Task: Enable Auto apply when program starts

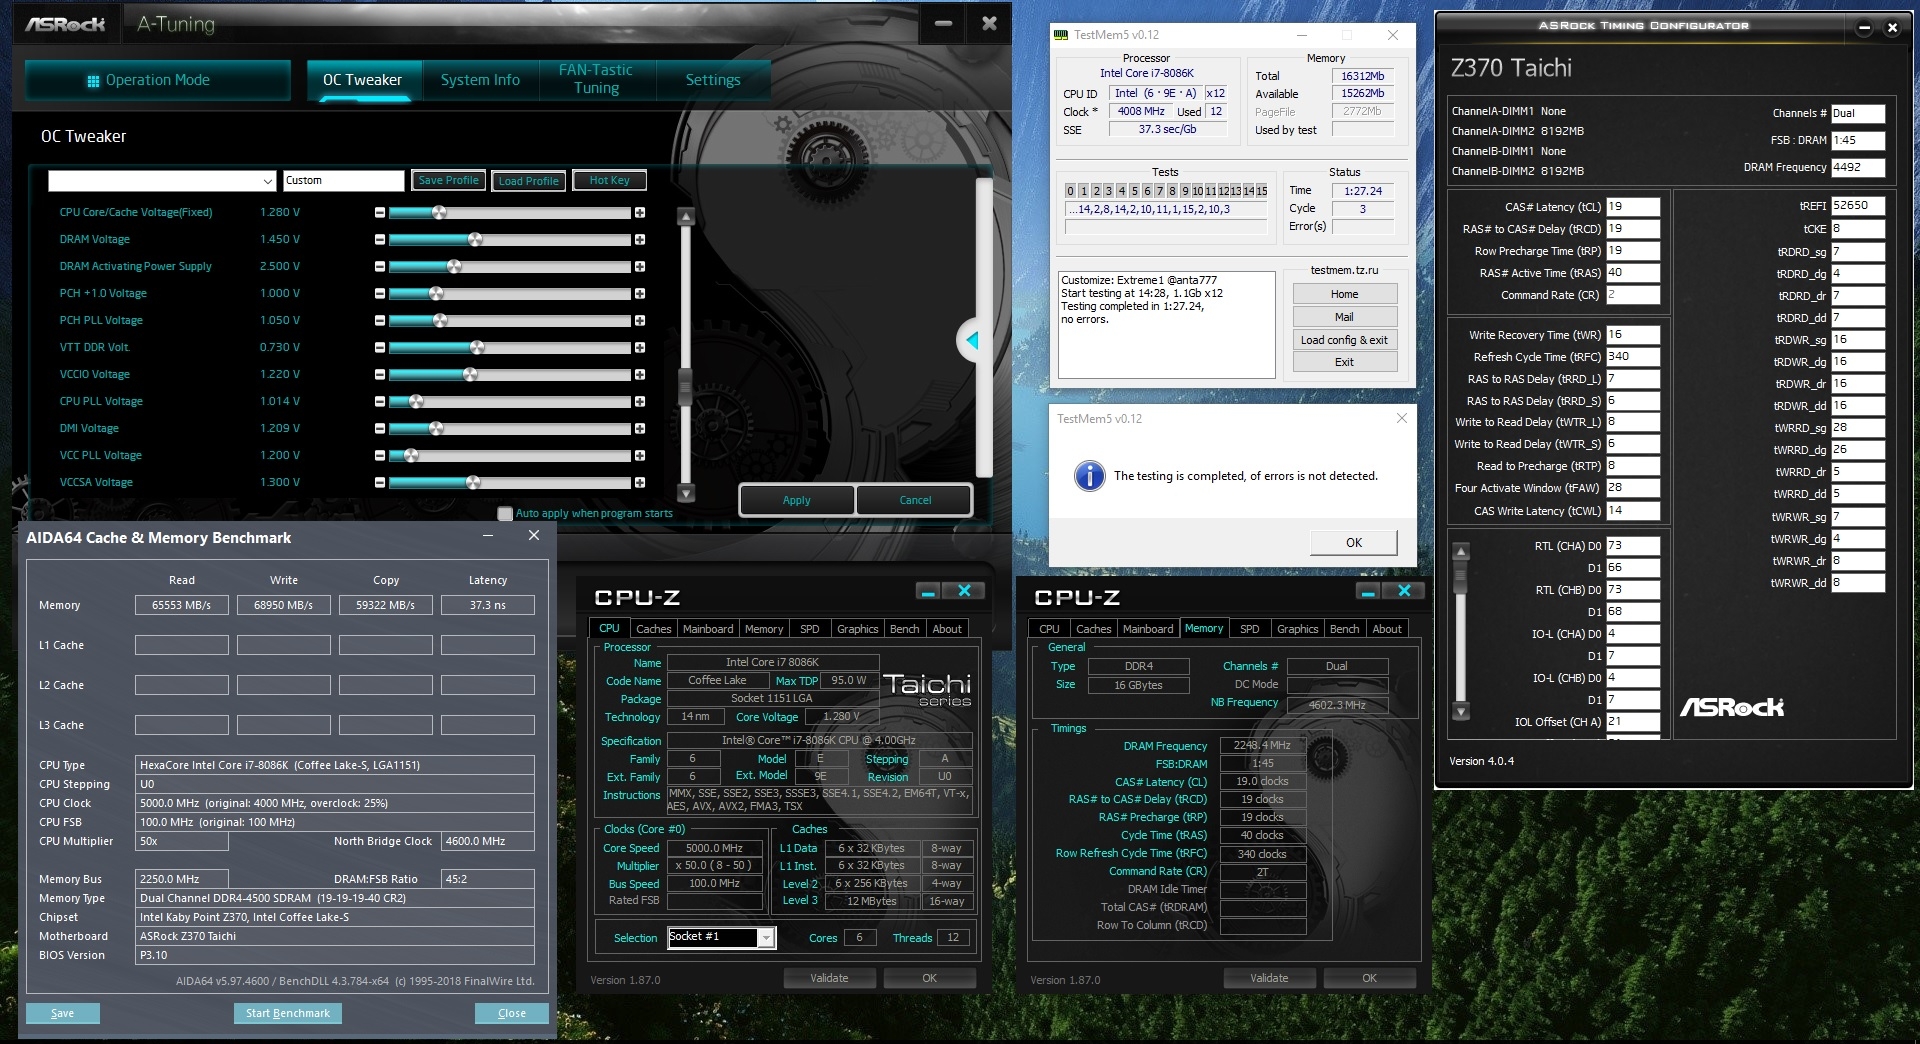Action: (x=505, y=514)
